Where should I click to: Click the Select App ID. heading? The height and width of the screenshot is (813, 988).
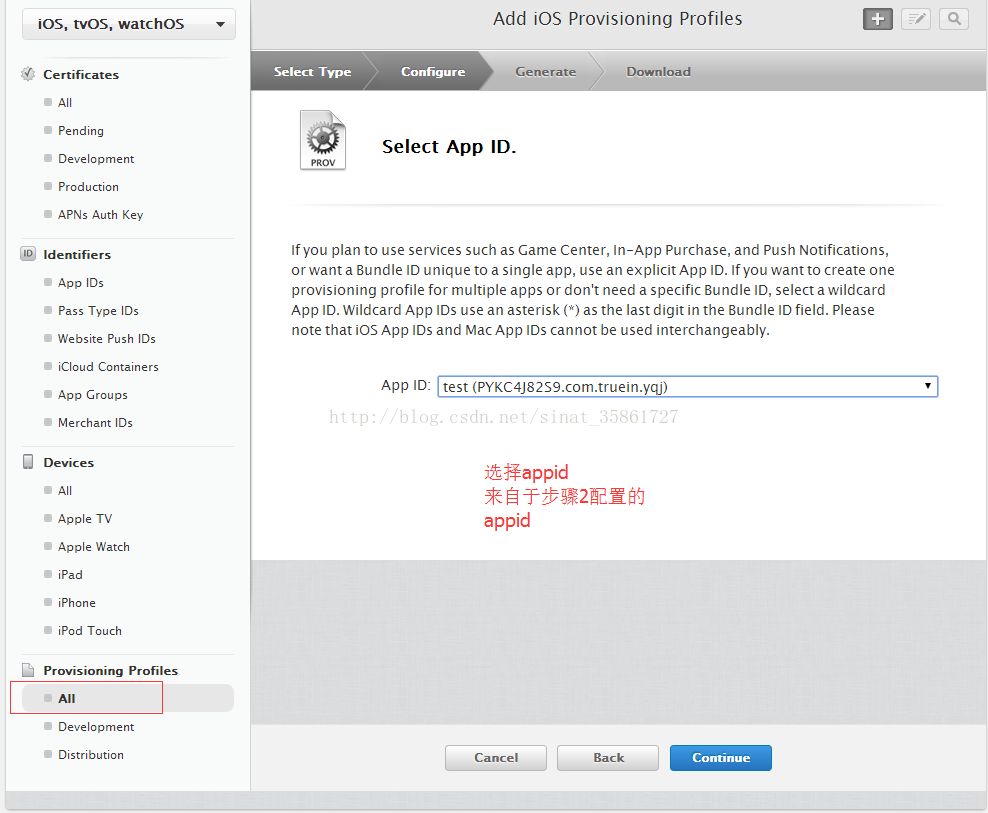click(x=449, y=147)
